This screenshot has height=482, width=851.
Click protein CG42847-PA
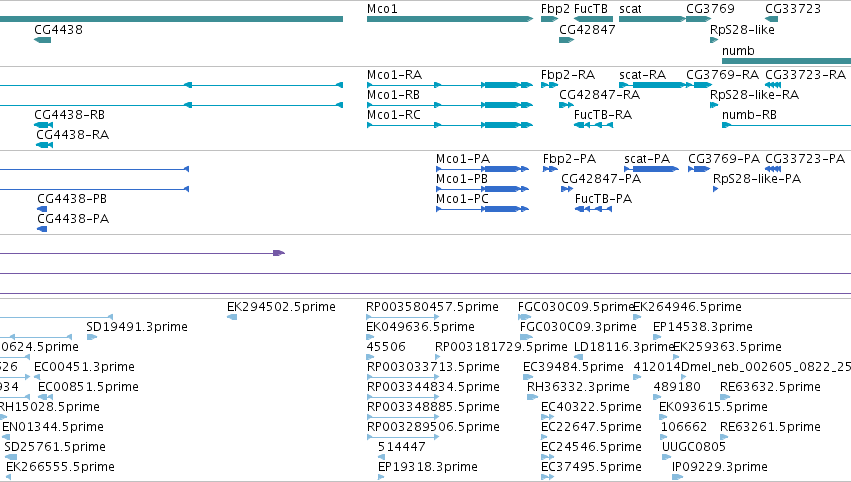tap(601, 179)
